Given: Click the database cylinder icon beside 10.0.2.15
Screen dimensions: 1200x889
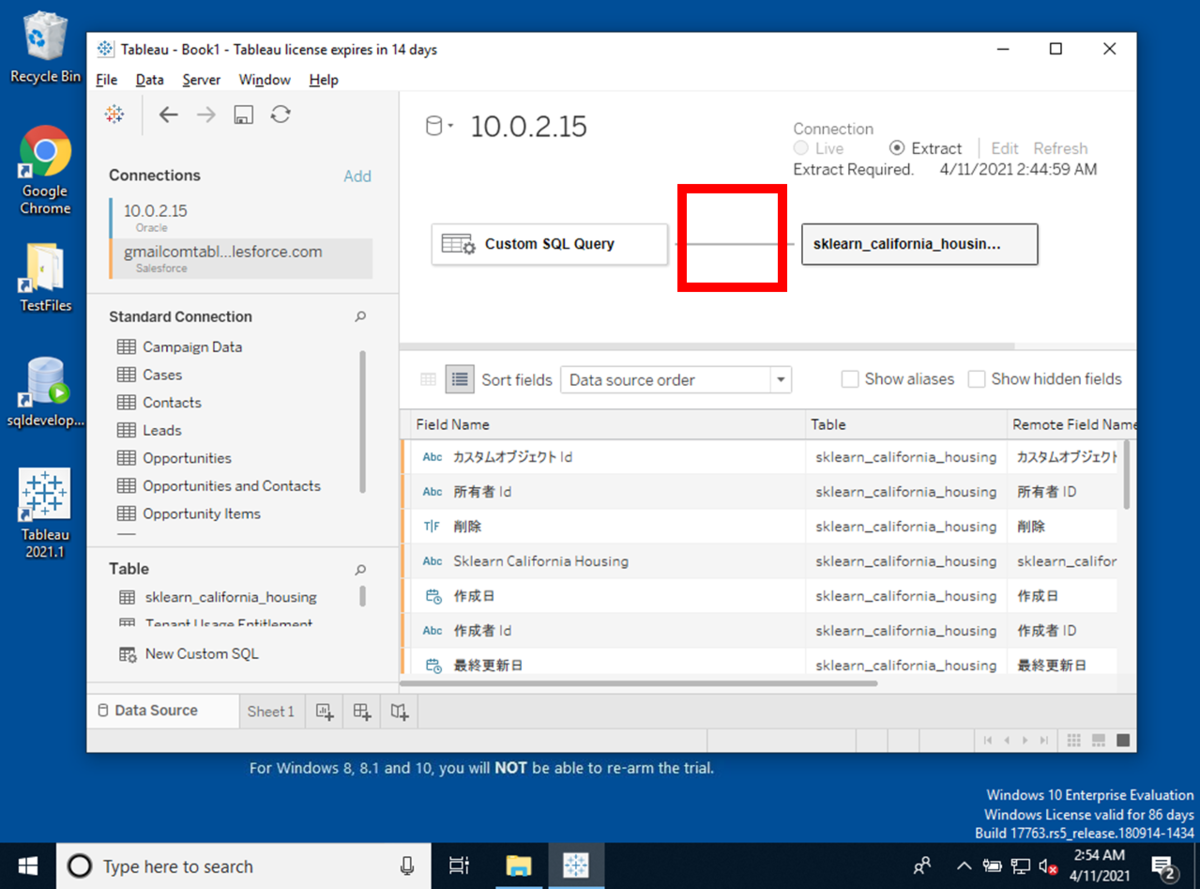Looking at the screenshot, I should point(434,127).
